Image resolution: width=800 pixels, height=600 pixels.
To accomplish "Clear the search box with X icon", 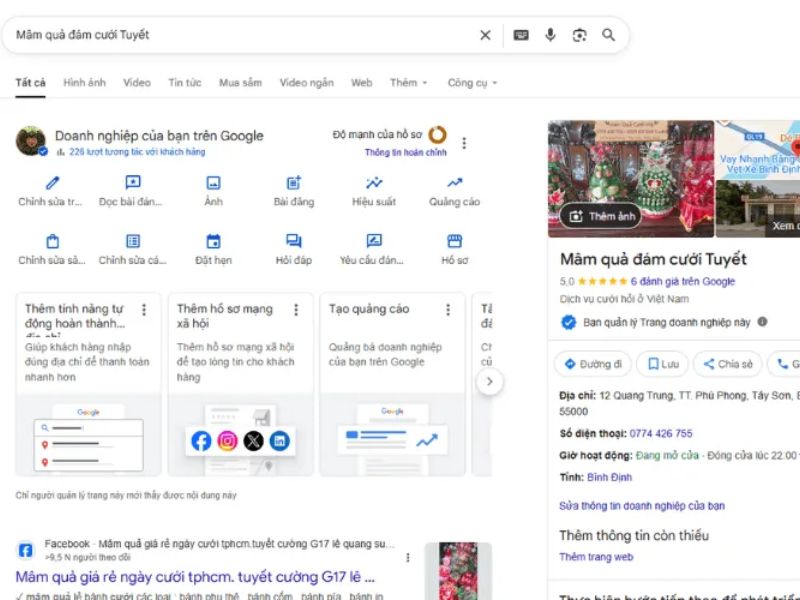I will 485,35.
